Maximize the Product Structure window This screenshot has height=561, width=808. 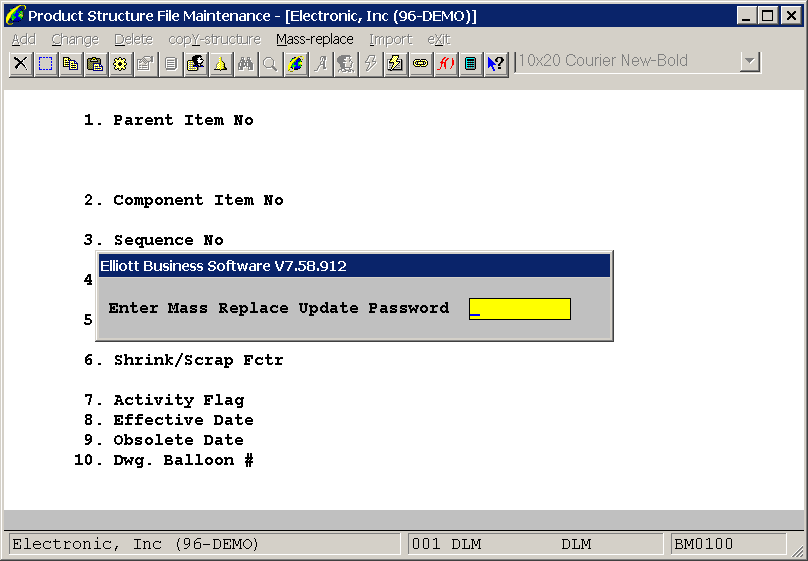(767, 15)
